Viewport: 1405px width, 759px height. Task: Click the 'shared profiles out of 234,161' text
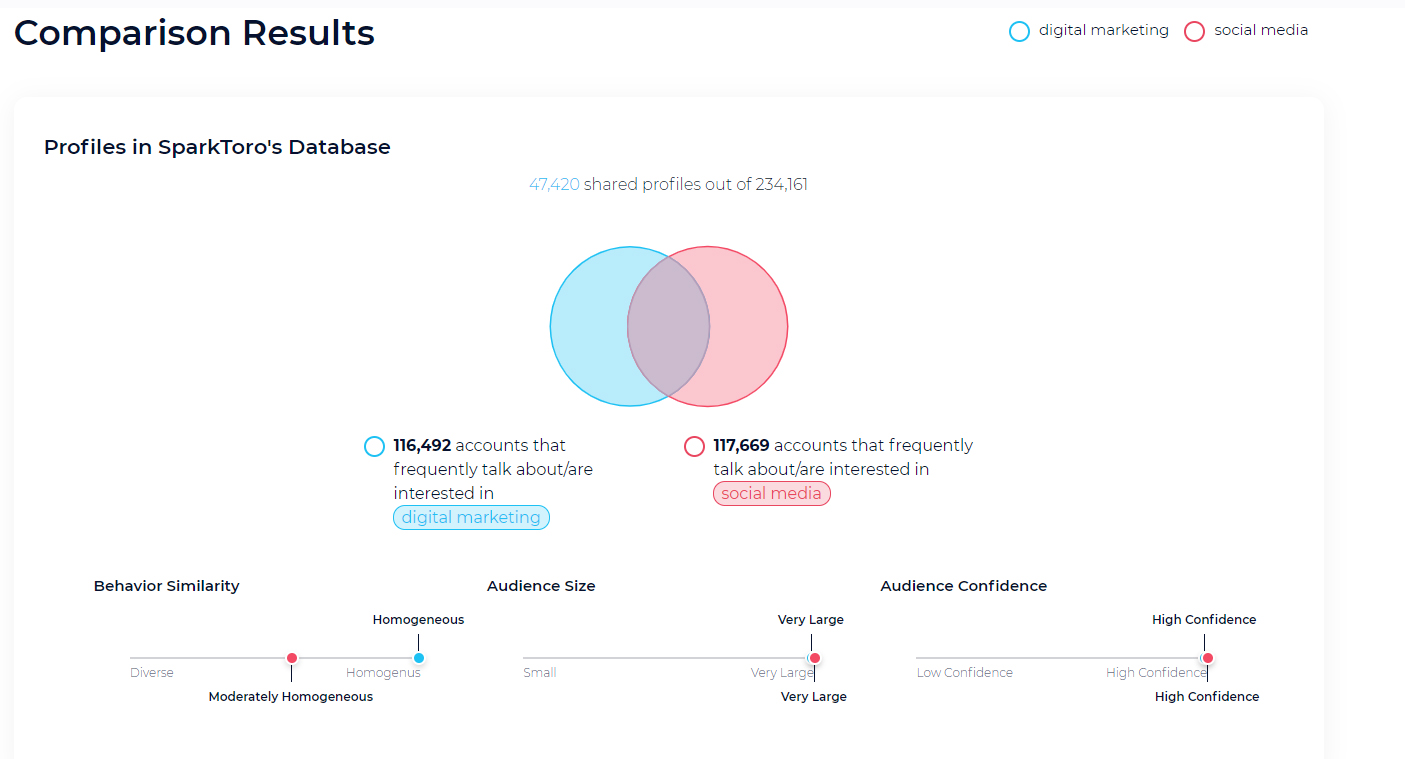(696, 184)
